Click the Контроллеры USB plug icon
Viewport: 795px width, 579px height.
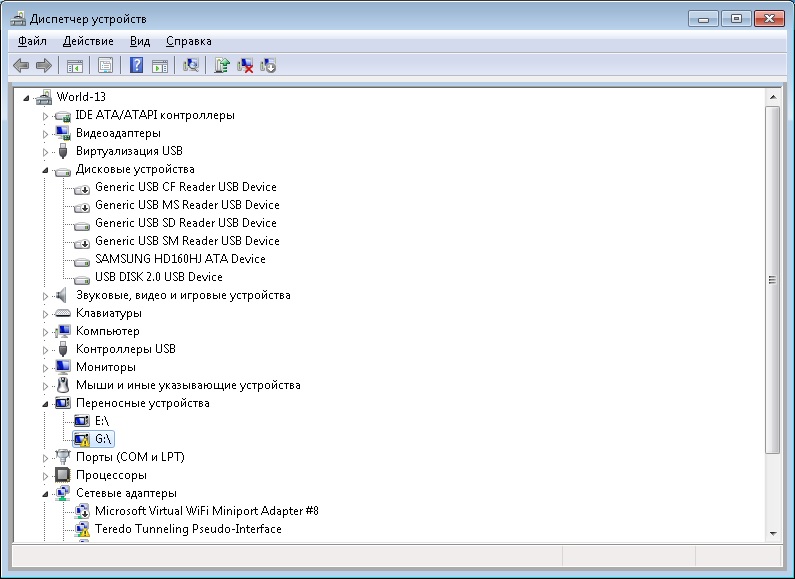pos(63,349)
